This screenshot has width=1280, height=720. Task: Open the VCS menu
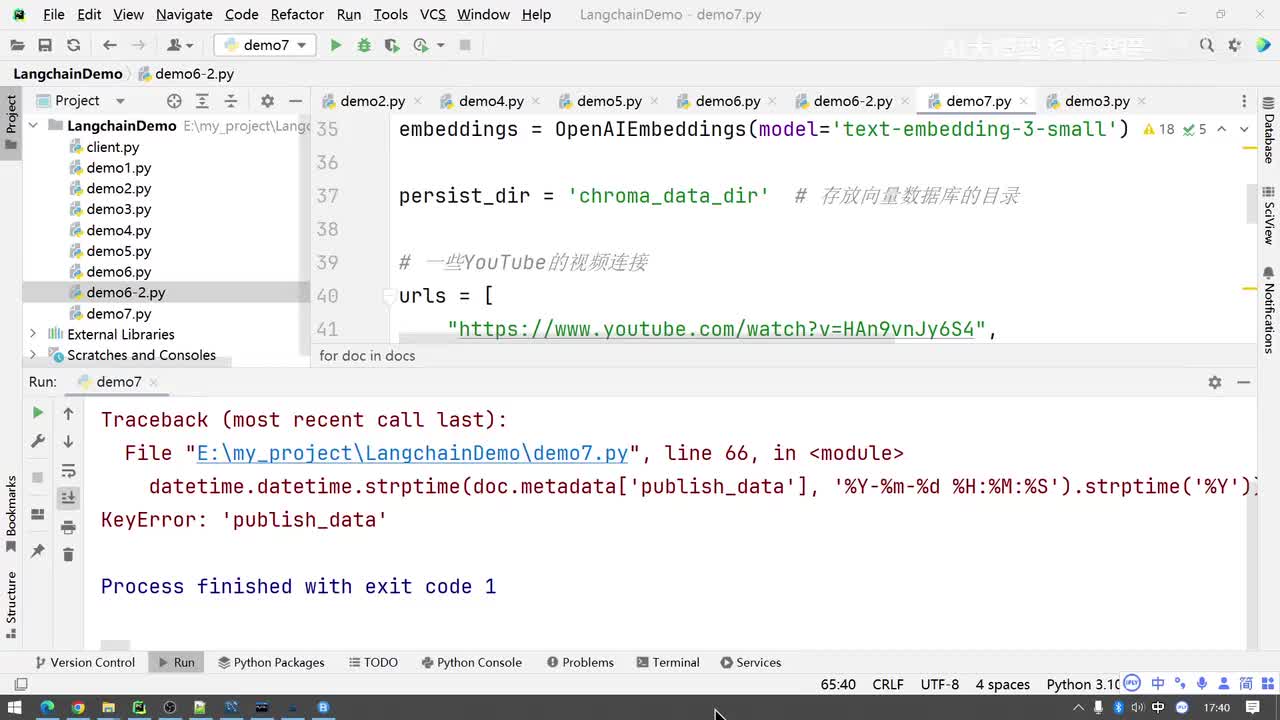[433, 14]
